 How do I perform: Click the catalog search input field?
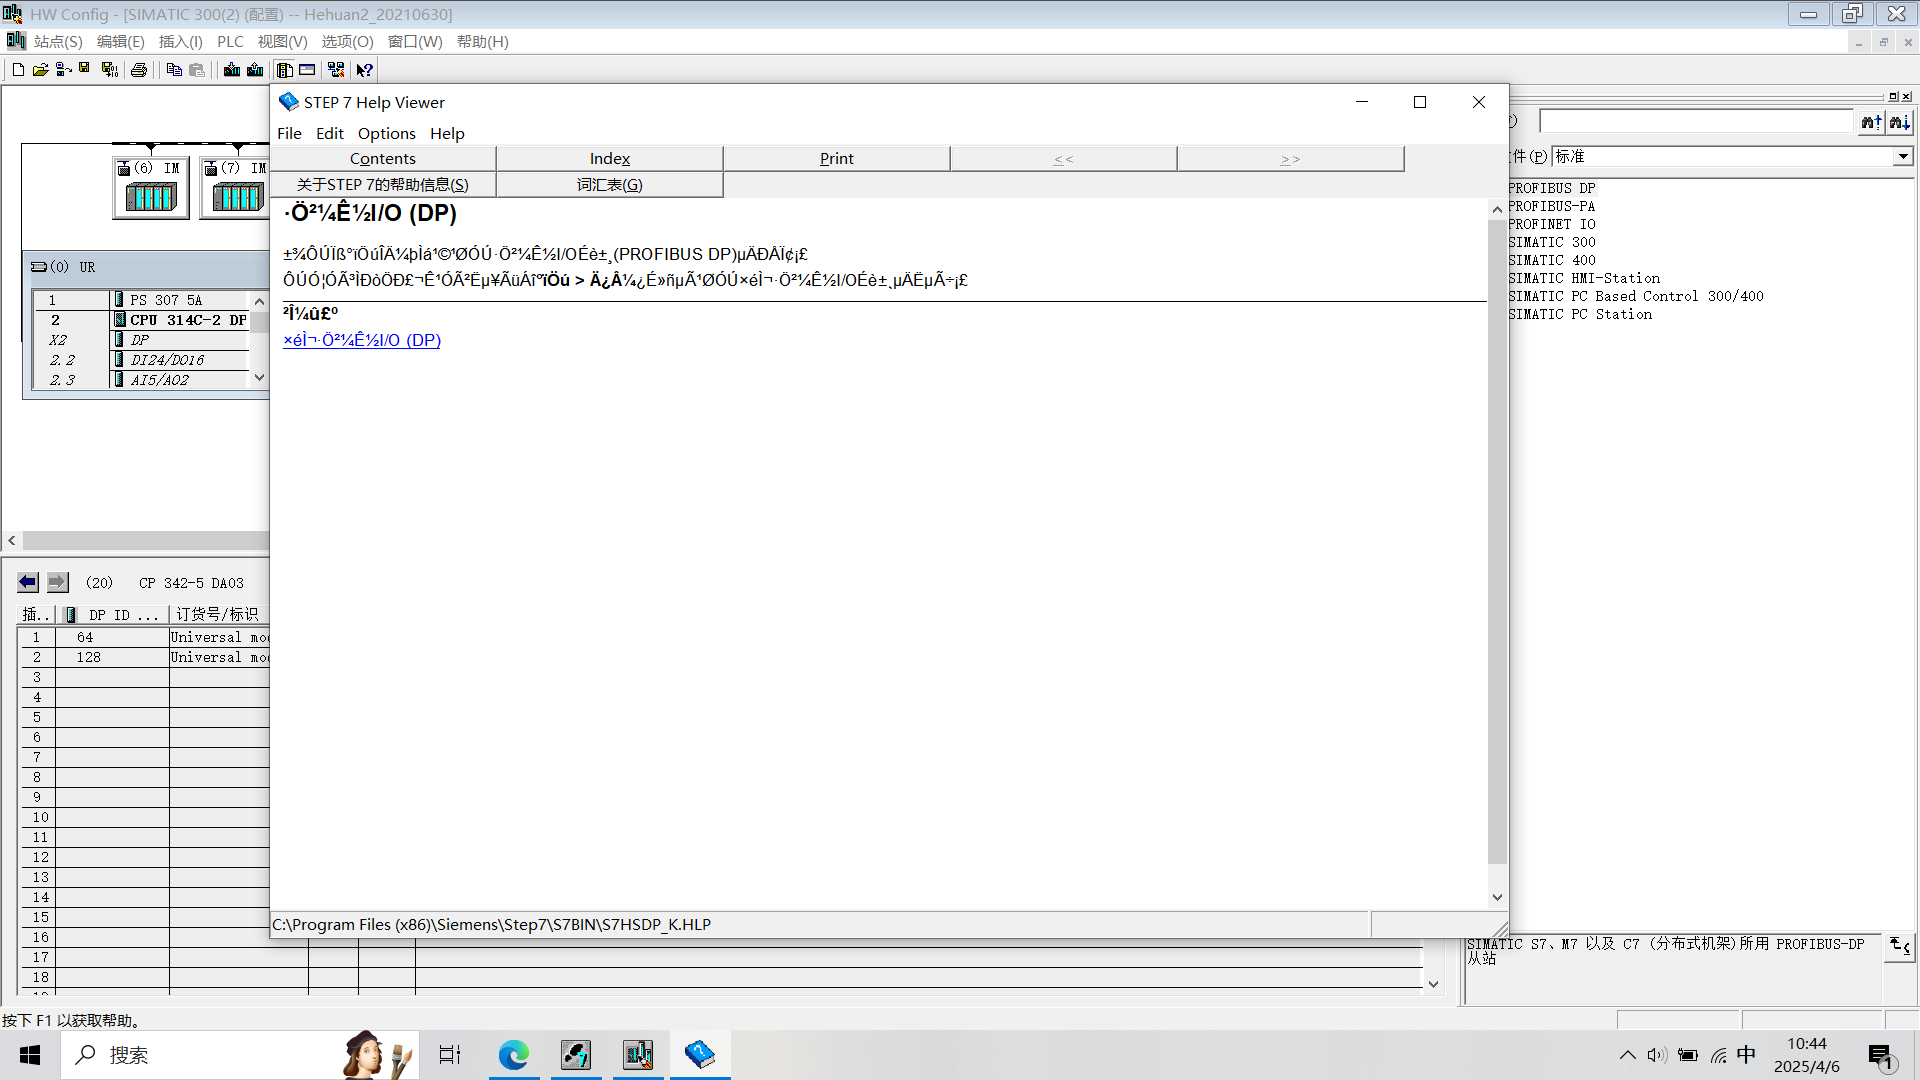1695,122
